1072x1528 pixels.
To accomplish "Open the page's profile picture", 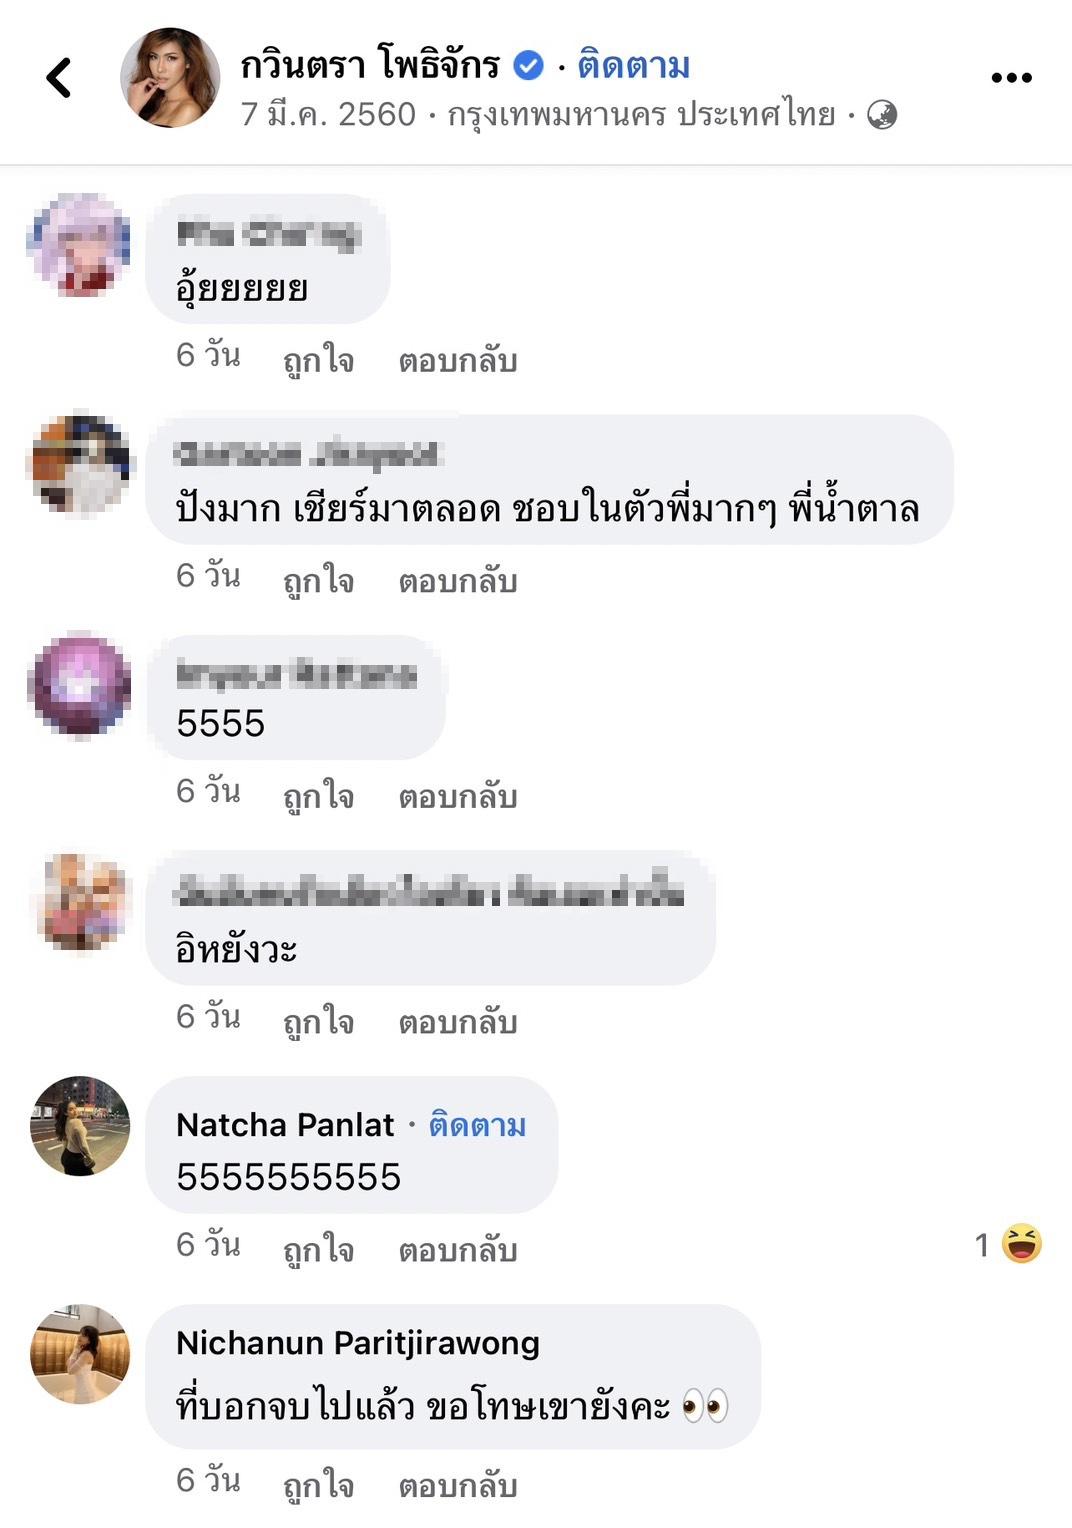I will (x=170, y=78).
